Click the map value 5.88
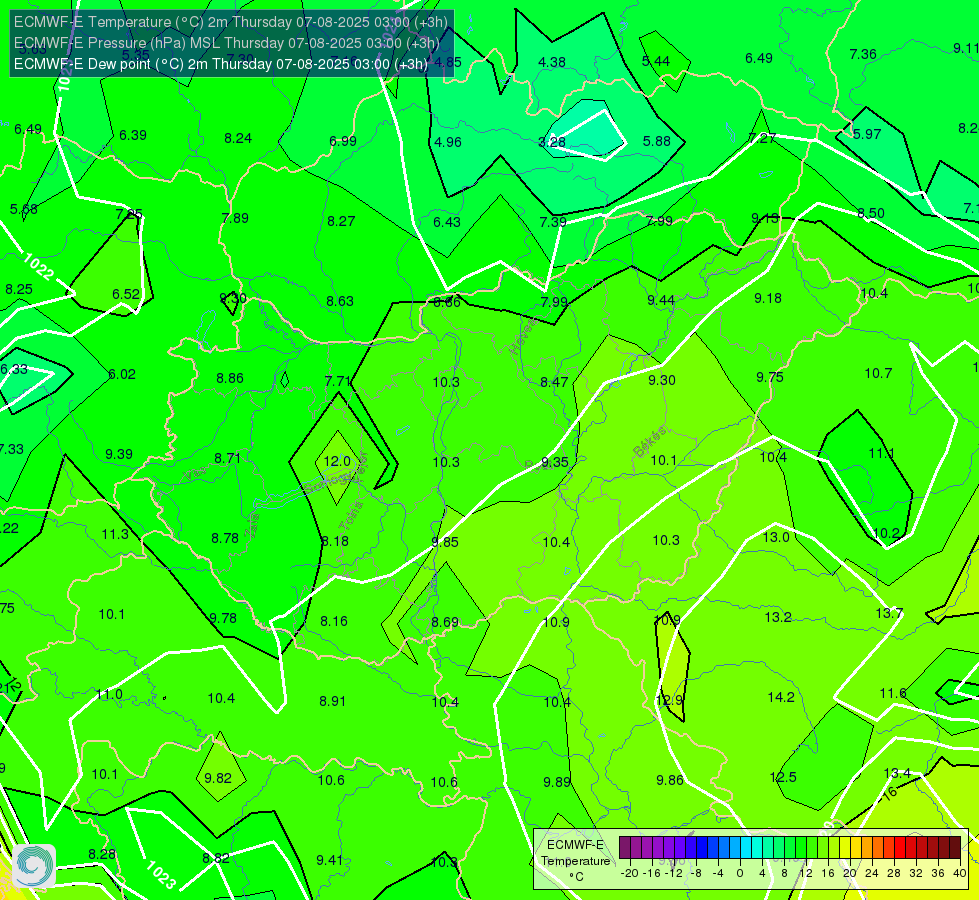Viewport: 979px width, 900px height. click(x=657, y=141)
